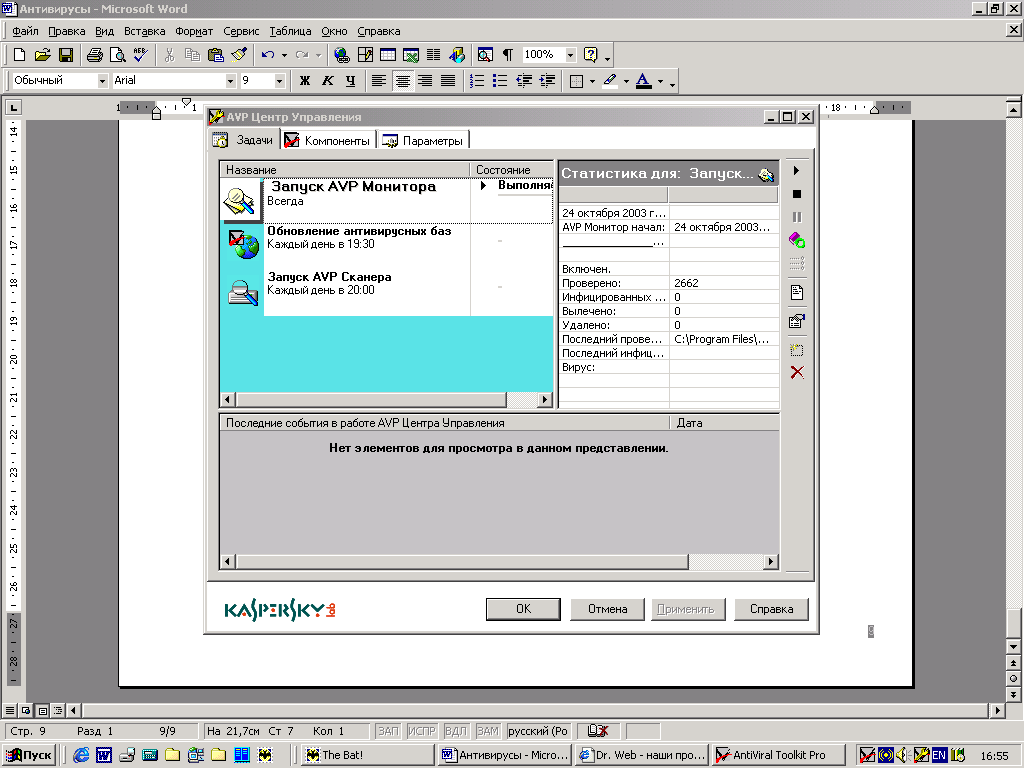Click the Open folder icon in Word

pyautogui.click(x=42, y=55)
